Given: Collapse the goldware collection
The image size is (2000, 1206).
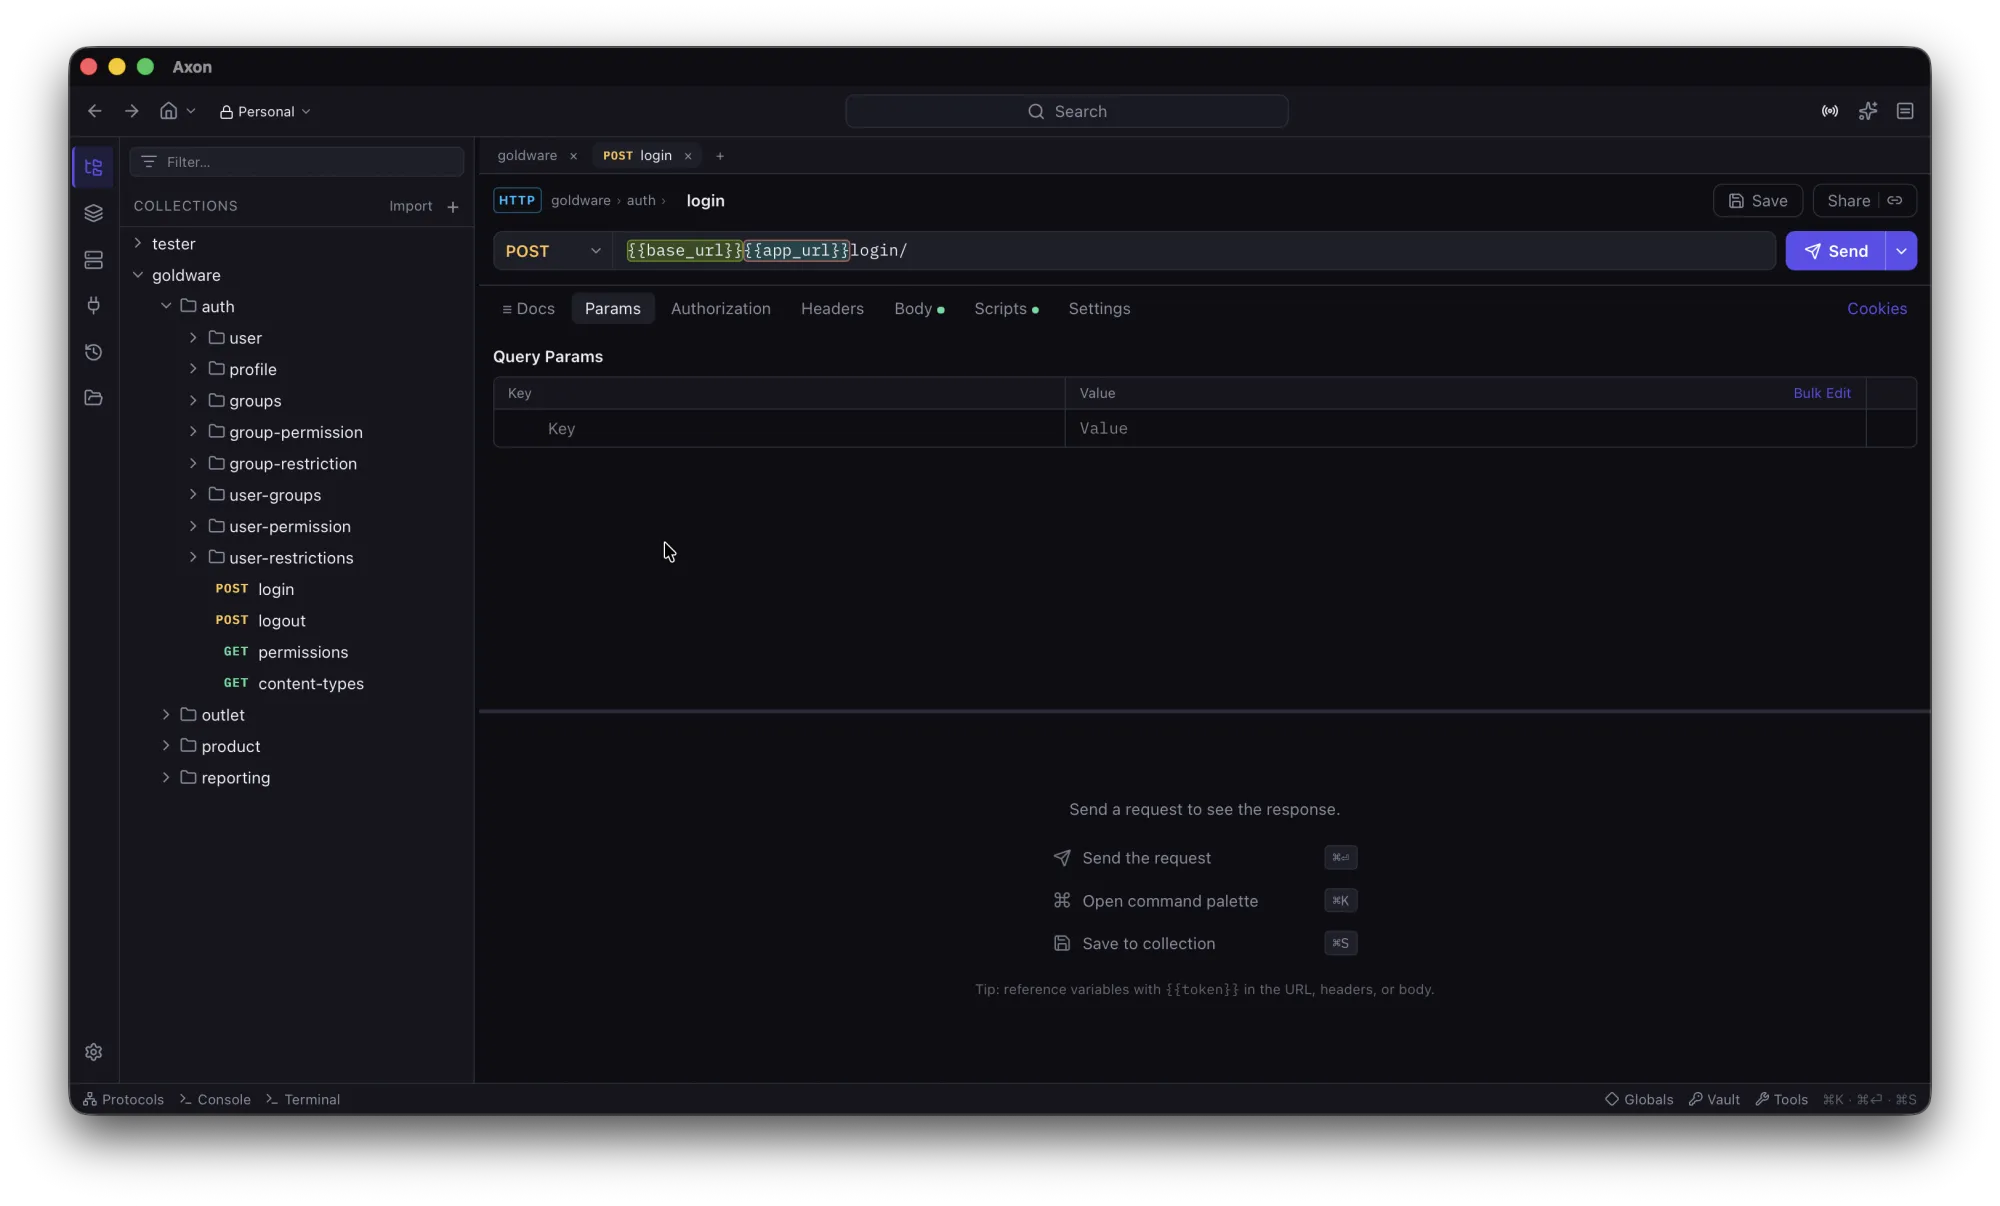Looking at the screenshot, I should pos(138,275).
